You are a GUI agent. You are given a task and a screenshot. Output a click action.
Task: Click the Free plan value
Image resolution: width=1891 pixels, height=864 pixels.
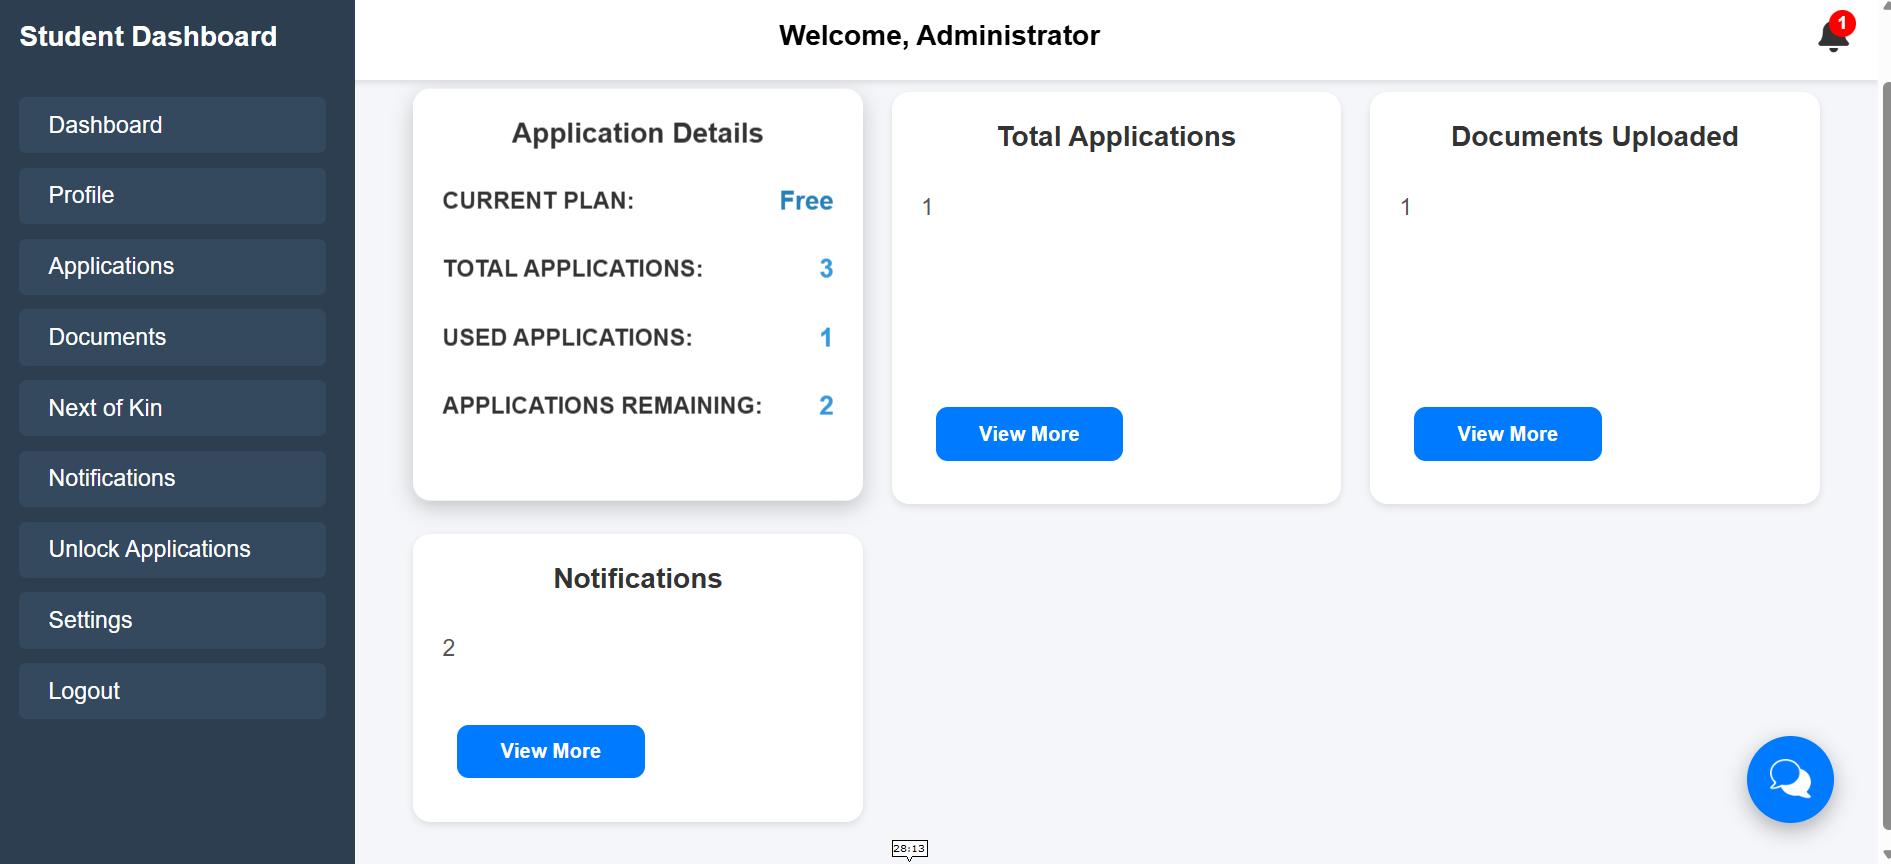(x=806, y=201)
